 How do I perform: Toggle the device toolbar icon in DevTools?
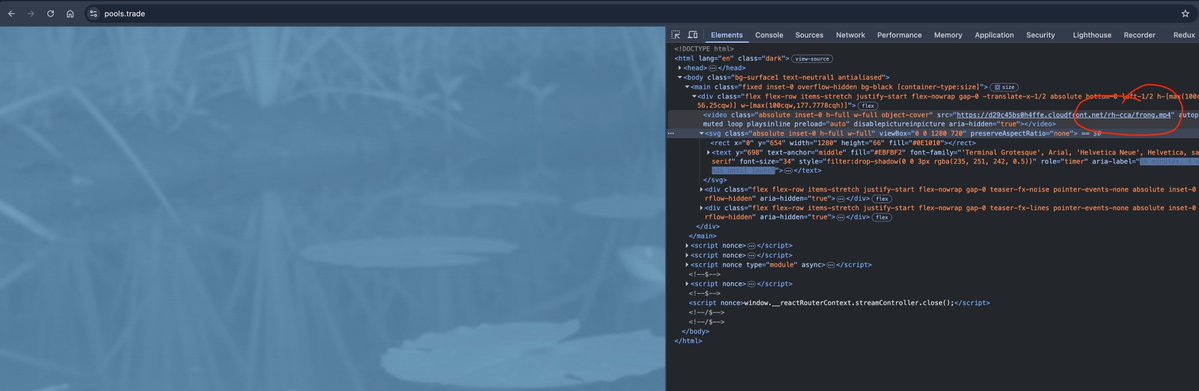click(x=693, y=35)
